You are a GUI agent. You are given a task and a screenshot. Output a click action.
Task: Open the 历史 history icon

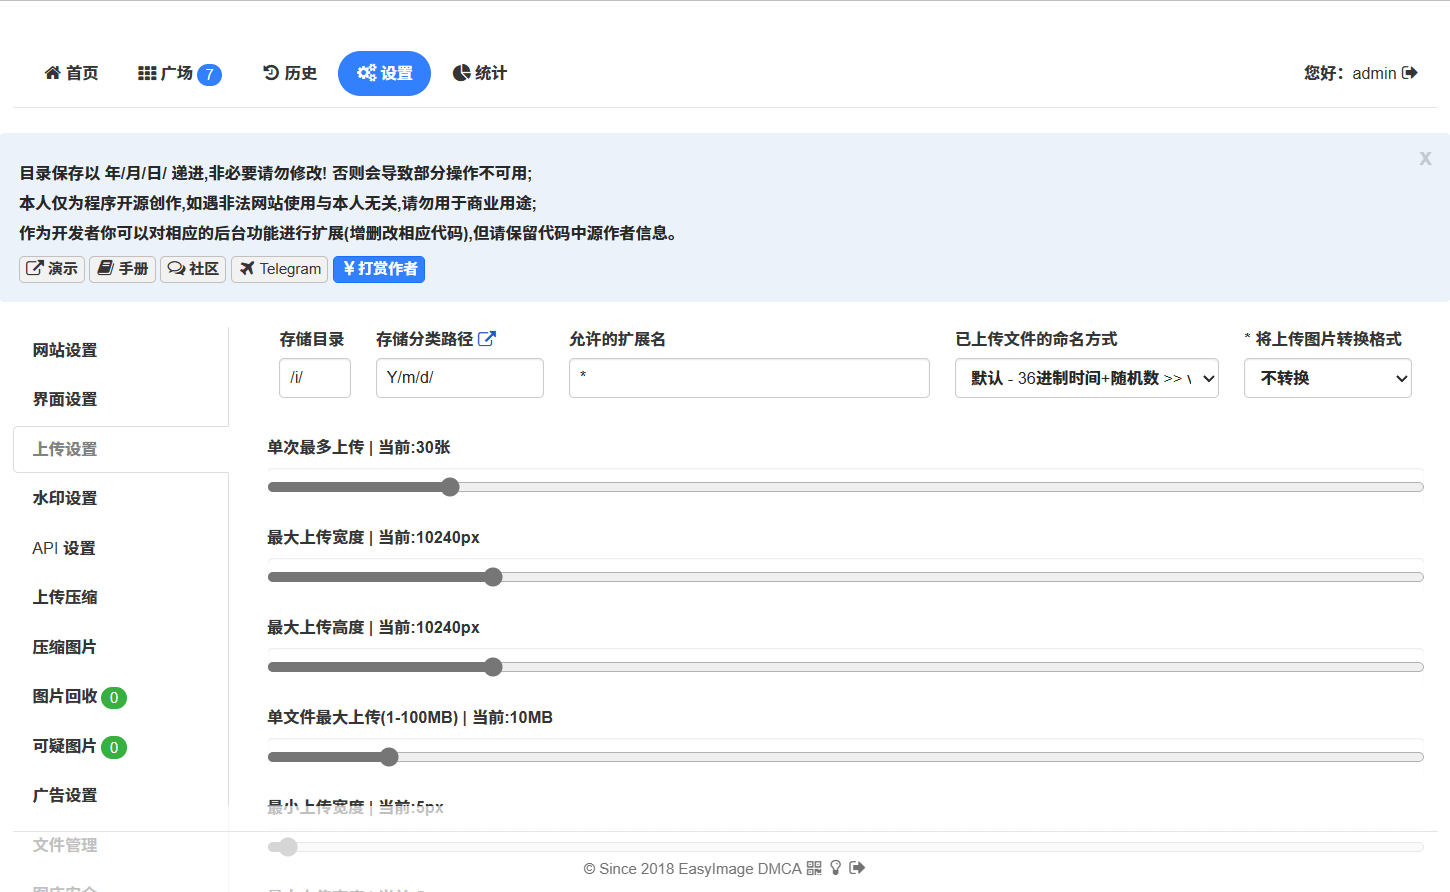coord(270,72)
